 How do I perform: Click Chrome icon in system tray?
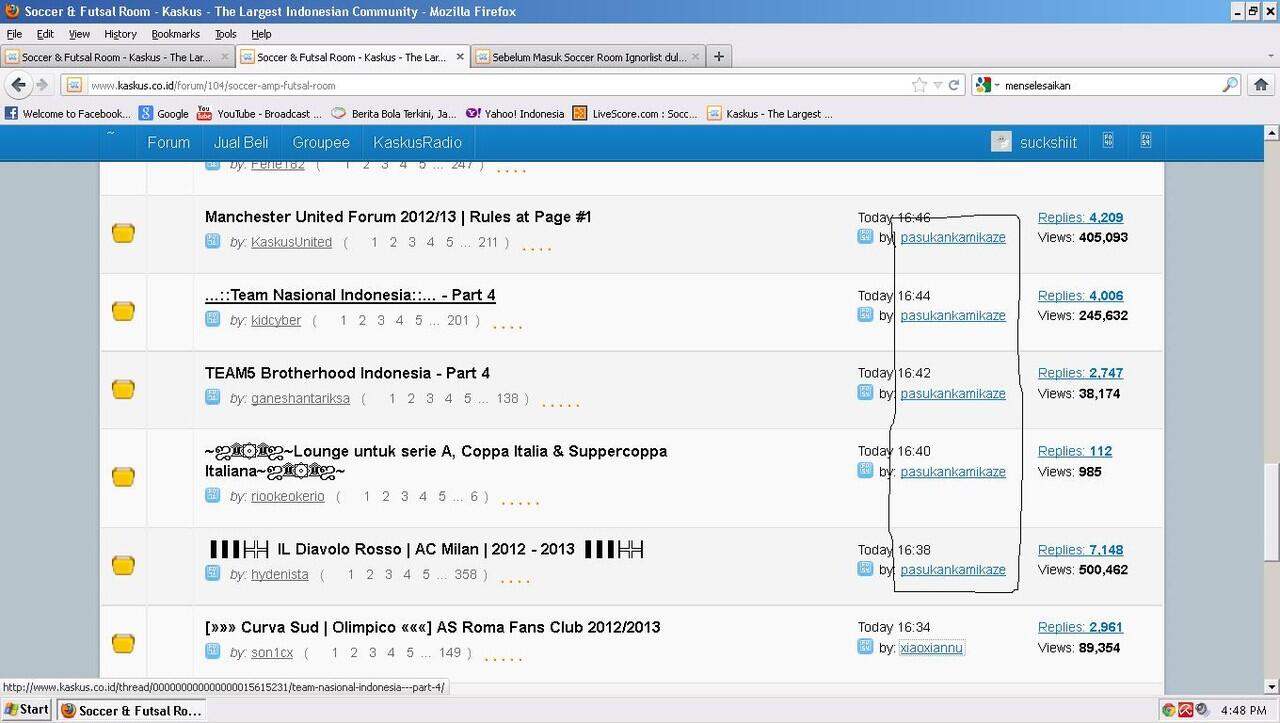(x=1167, y=710)
